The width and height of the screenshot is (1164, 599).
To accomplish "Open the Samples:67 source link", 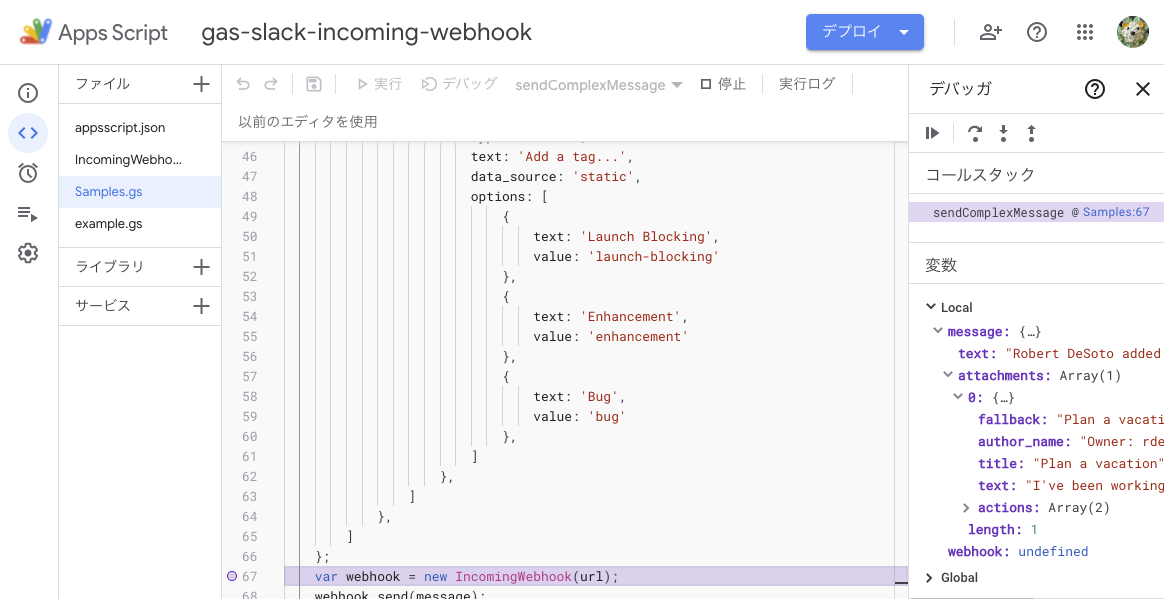I will click(x=1116, y=212).
